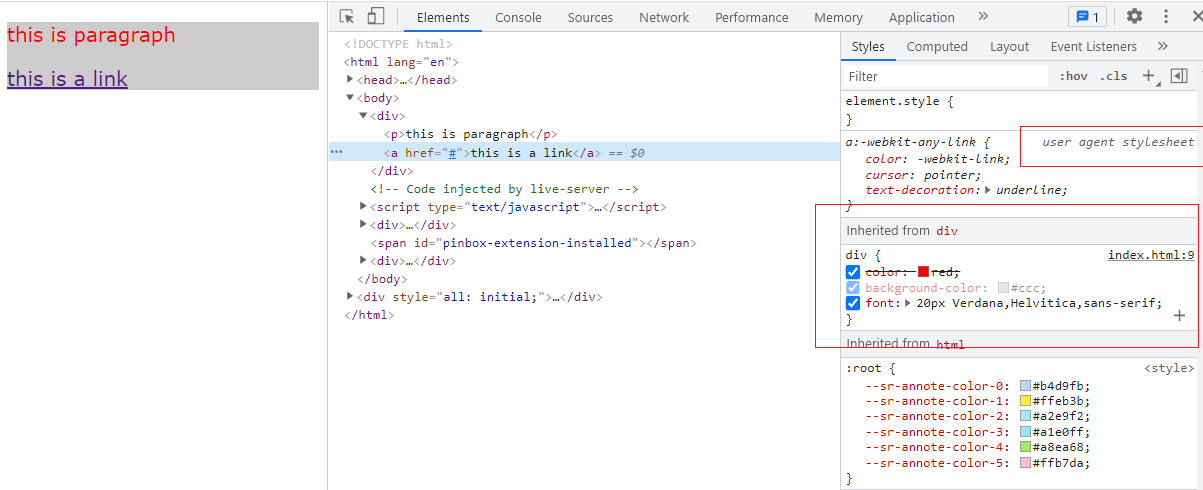Toggle the font declaration checkbox
1203x490 pixels.
tap(853, 303)
